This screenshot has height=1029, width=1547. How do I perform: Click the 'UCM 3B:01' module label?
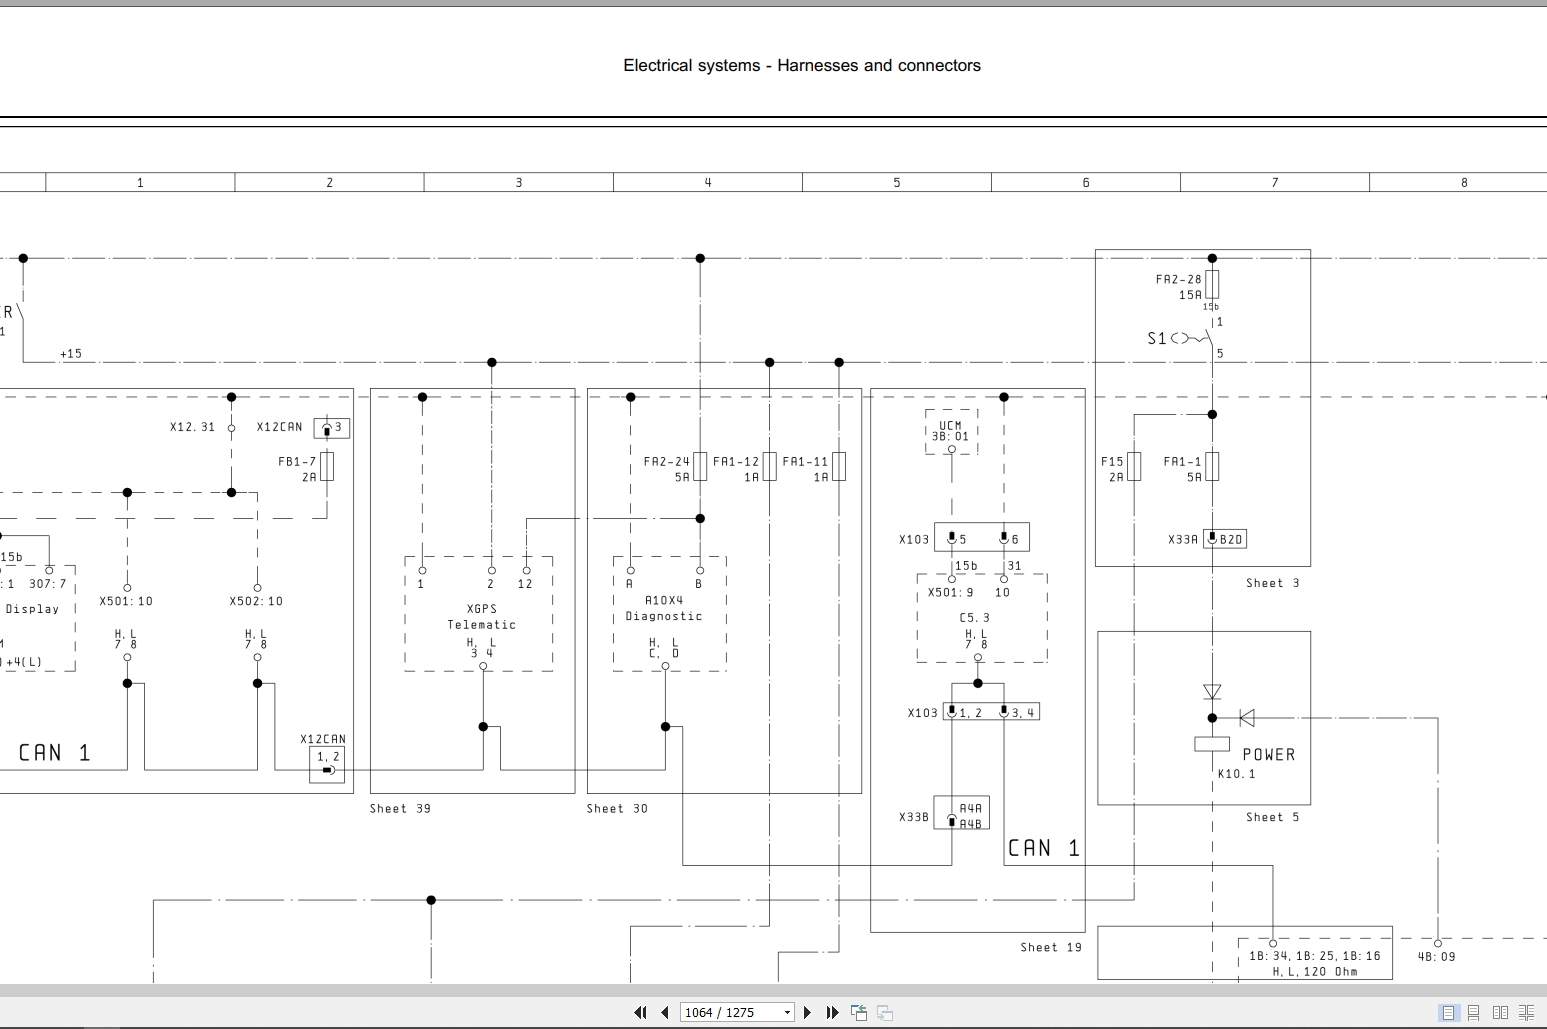tap(951, 431)
